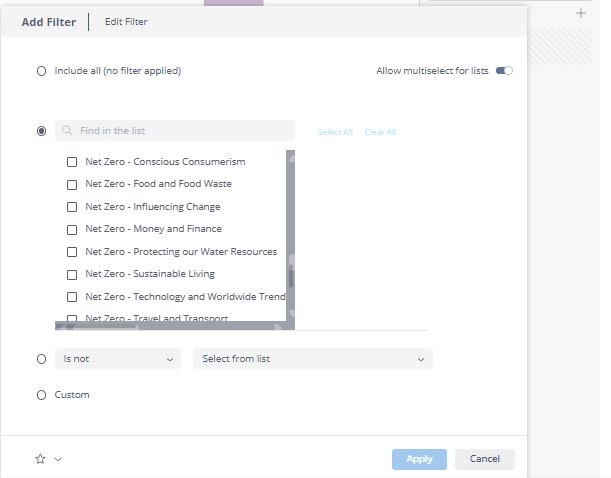611x478 pixels.
Task: Click the Select All link
Action: (x=335, y=132)
